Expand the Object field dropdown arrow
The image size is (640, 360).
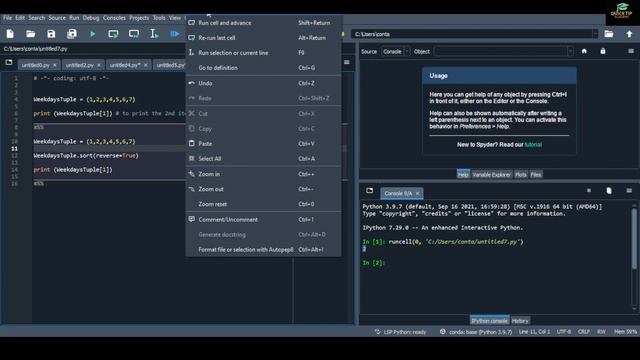click(570, 51)
